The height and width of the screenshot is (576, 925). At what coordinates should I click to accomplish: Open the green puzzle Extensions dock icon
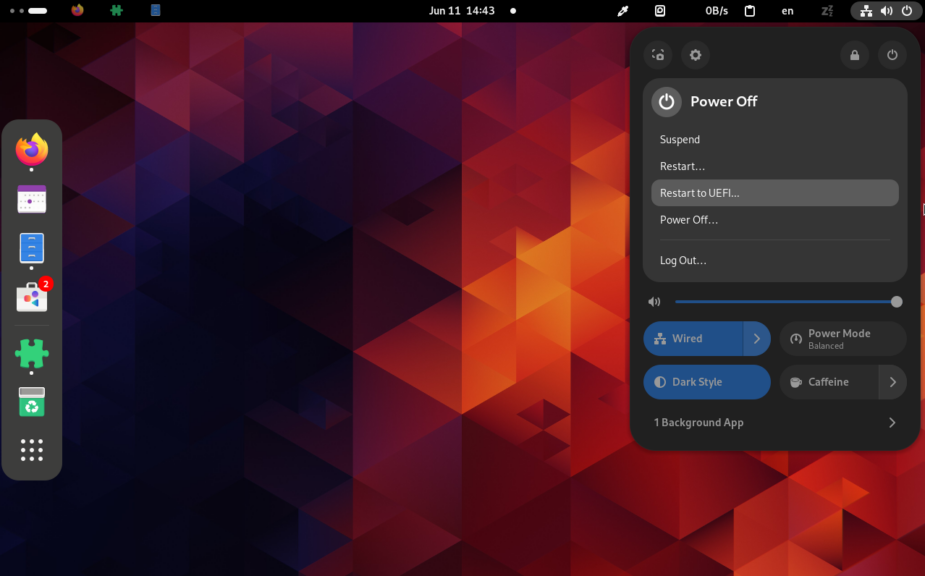coord(32,354)
